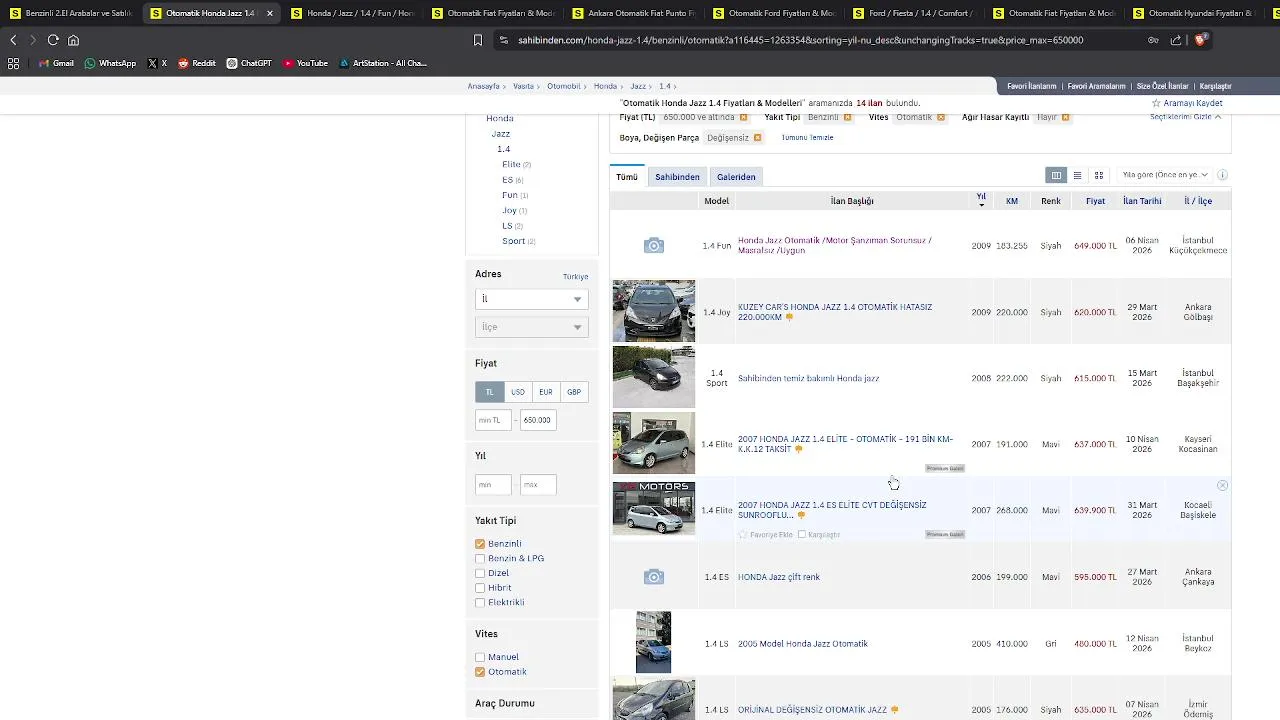Bookmark this page via bookmark icon
1280x720 pixels.
pos(478,40)
